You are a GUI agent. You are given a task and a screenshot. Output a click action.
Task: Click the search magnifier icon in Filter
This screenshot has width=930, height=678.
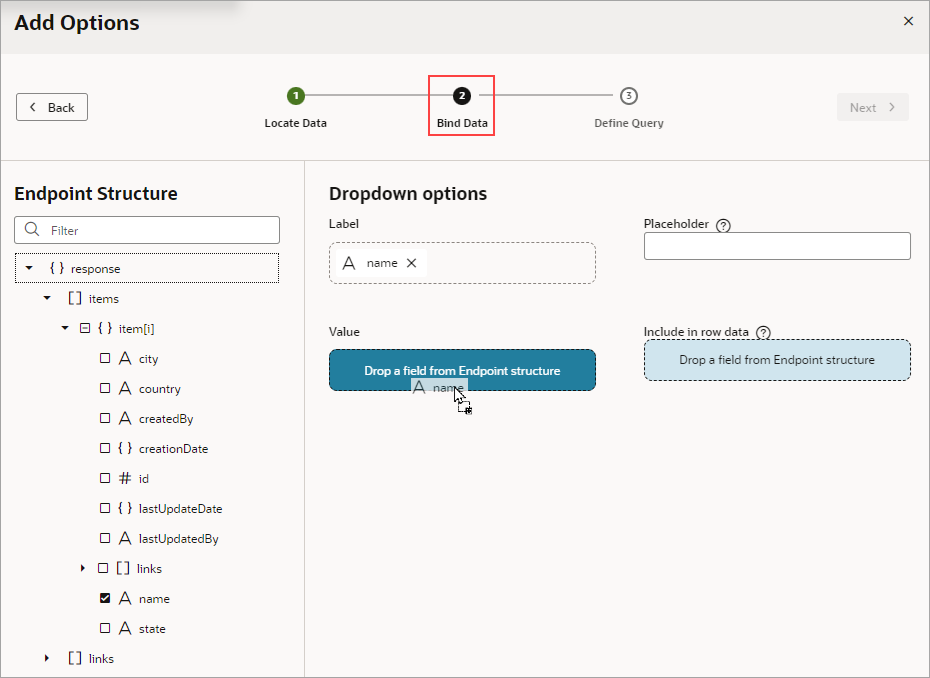click(x=32, y=230)
